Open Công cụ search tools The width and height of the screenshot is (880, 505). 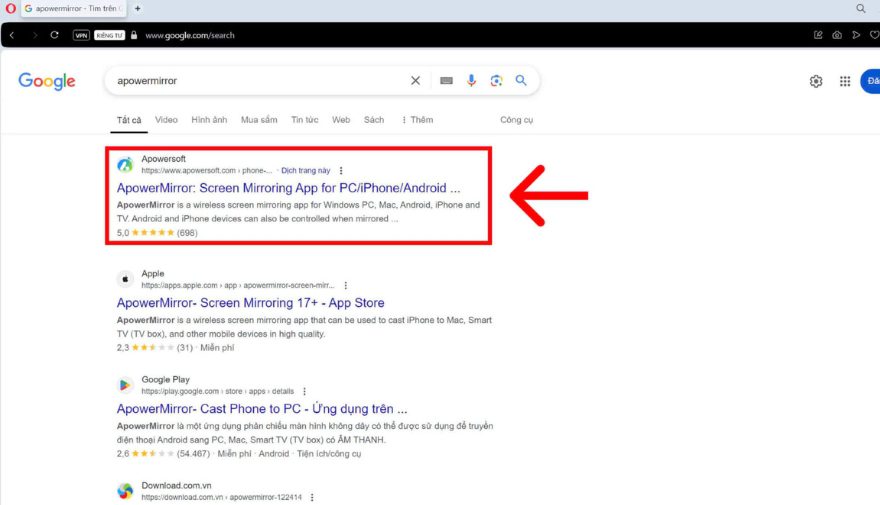click(516, 120)
